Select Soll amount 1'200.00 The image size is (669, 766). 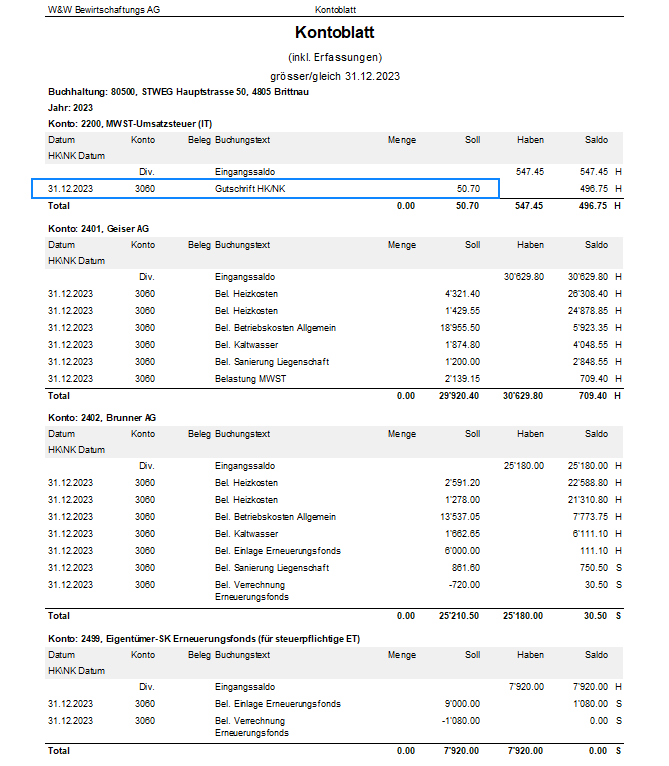point(462,362)
